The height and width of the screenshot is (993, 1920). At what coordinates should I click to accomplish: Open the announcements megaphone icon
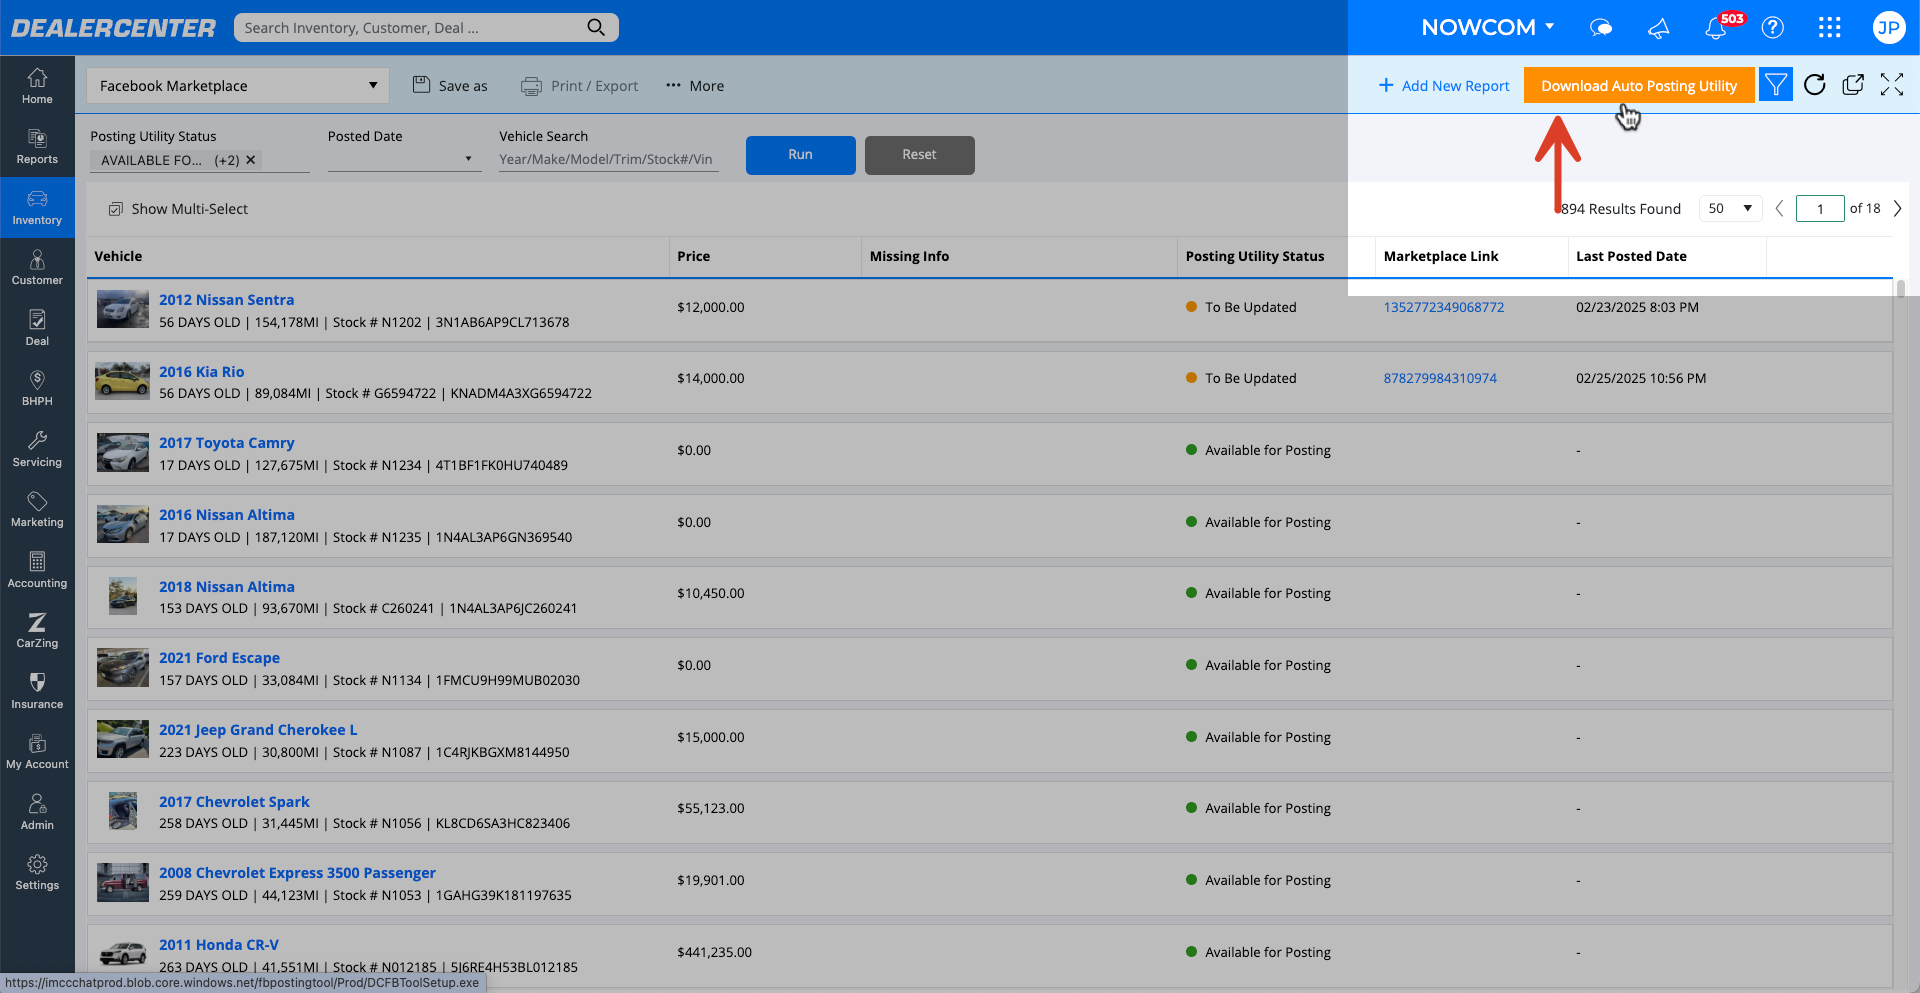(1658, 28)
